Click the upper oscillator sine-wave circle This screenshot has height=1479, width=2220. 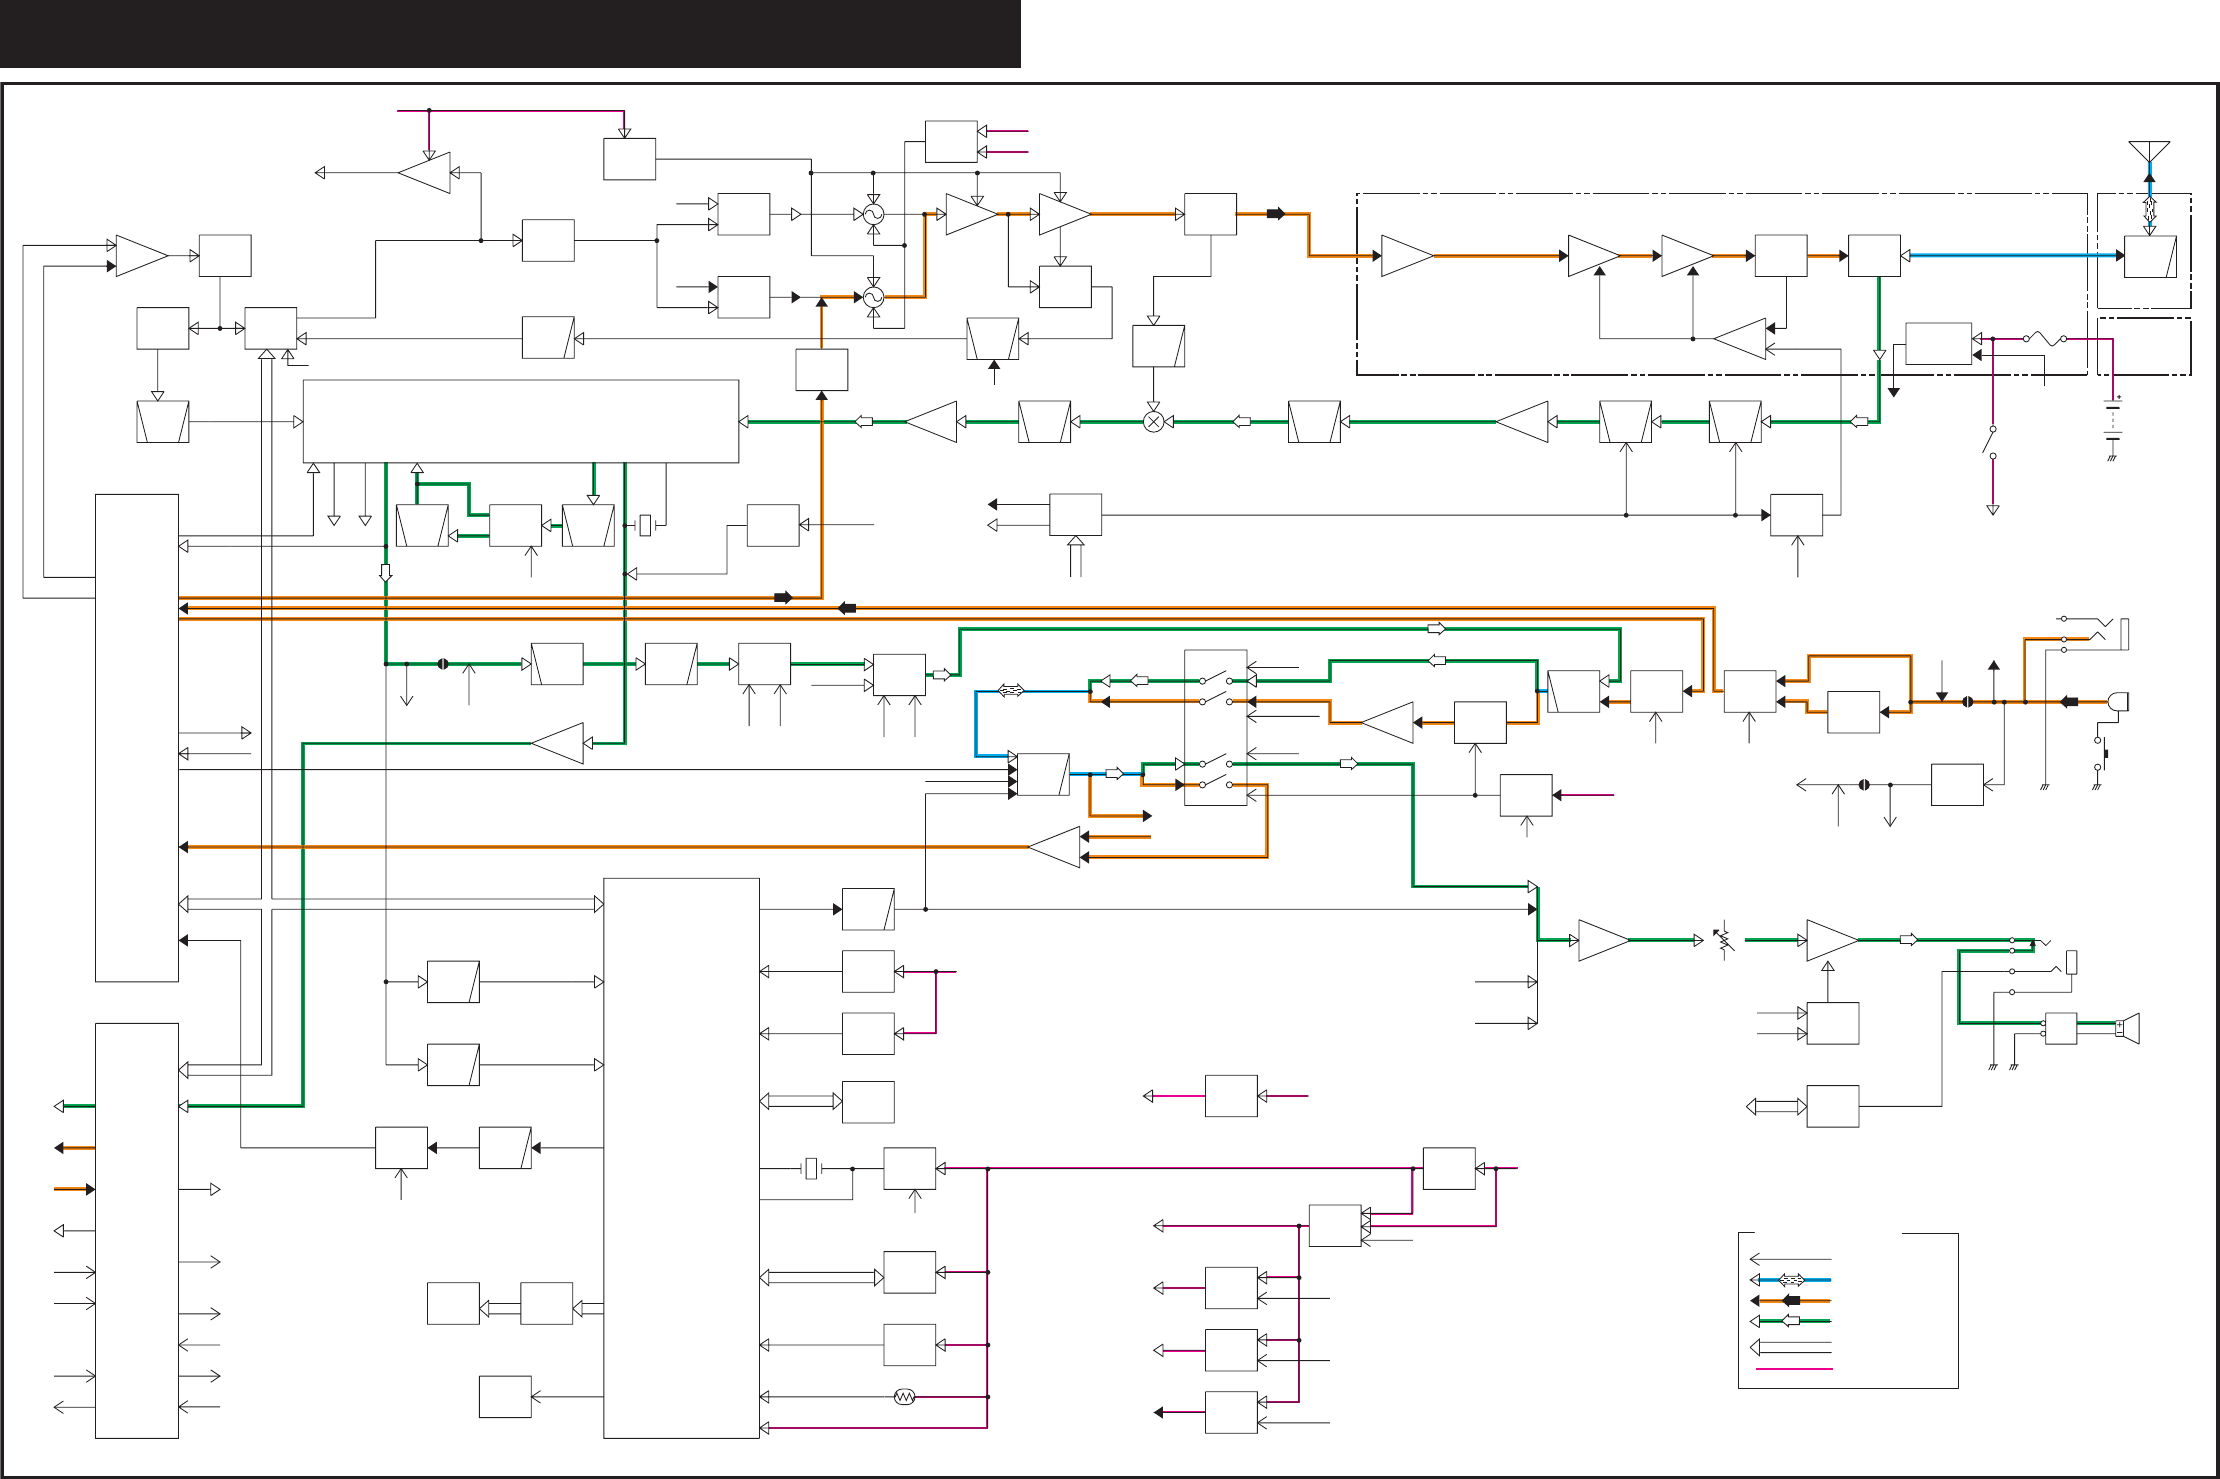click(873, 214)
